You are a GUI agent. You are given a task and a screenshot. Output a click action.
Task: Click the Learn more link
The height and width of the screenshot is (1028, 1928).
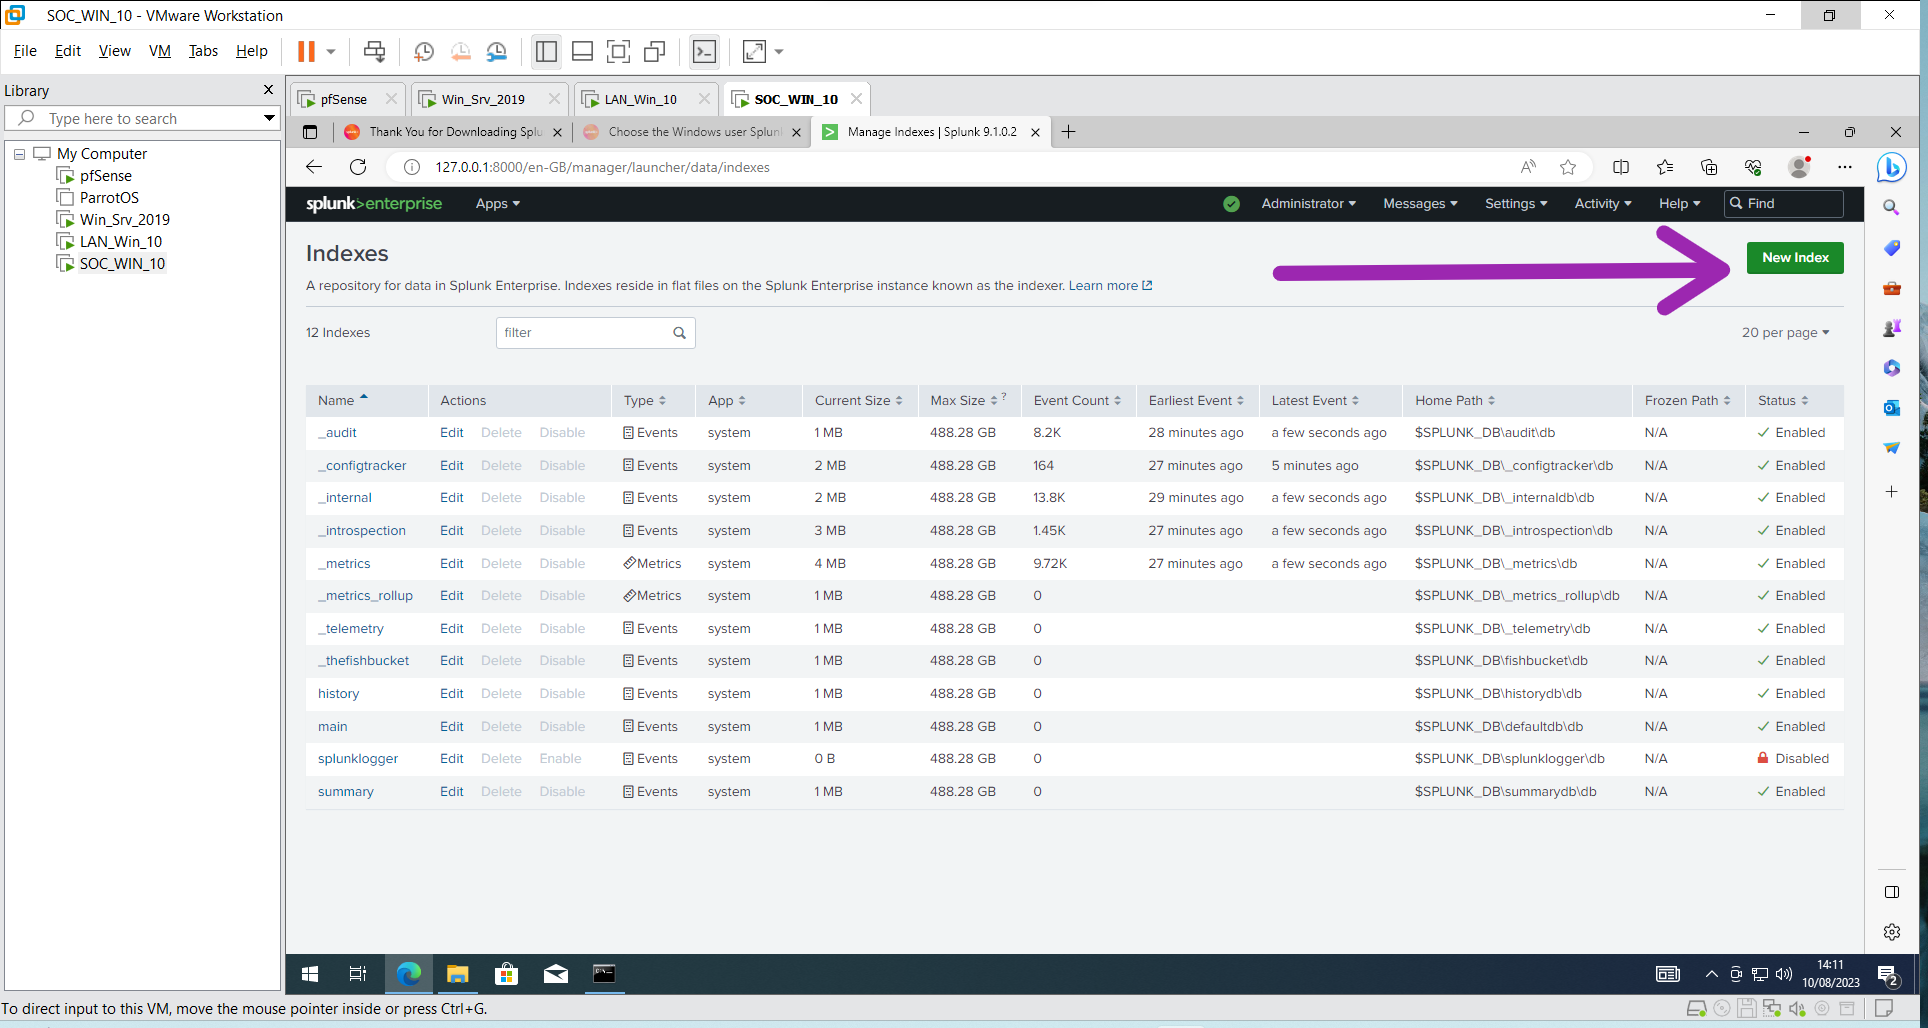pos(1110,286)
